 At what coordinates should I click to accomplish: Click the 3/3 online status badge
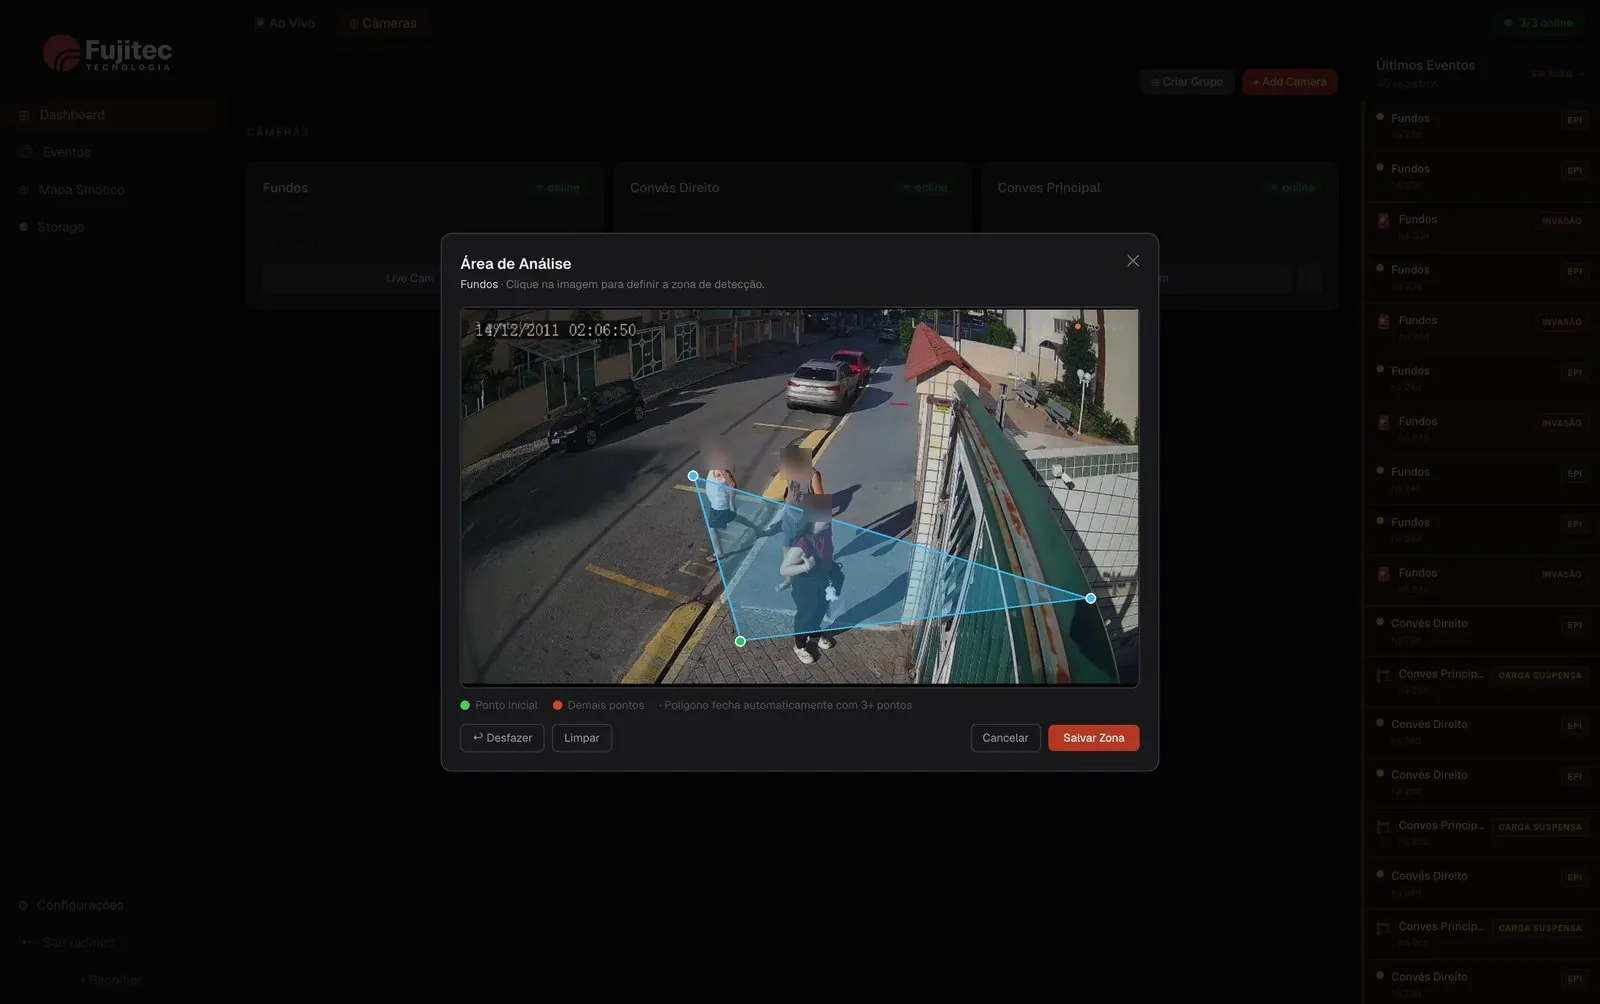point(1538,23)
